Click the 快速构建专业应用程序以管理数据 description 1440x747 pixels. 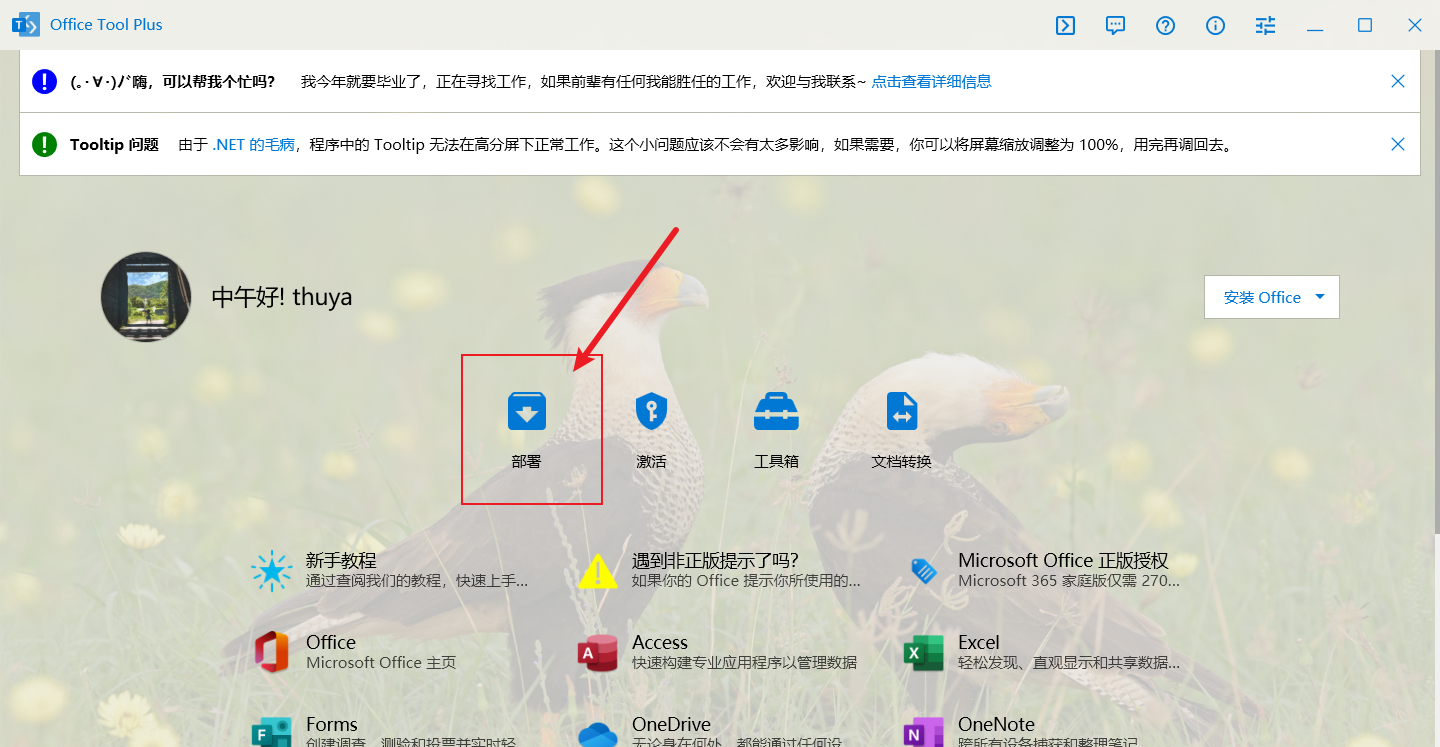coord(744,662)
